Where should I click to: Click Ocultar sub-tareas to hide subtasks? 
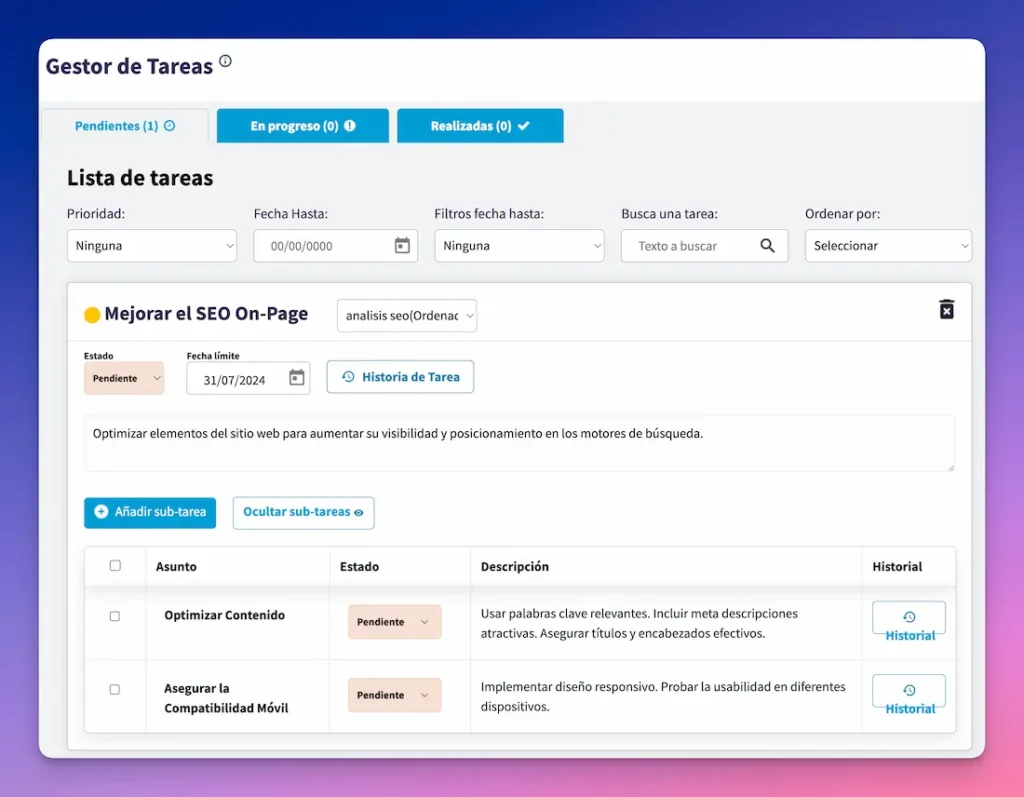pos(303,512)
